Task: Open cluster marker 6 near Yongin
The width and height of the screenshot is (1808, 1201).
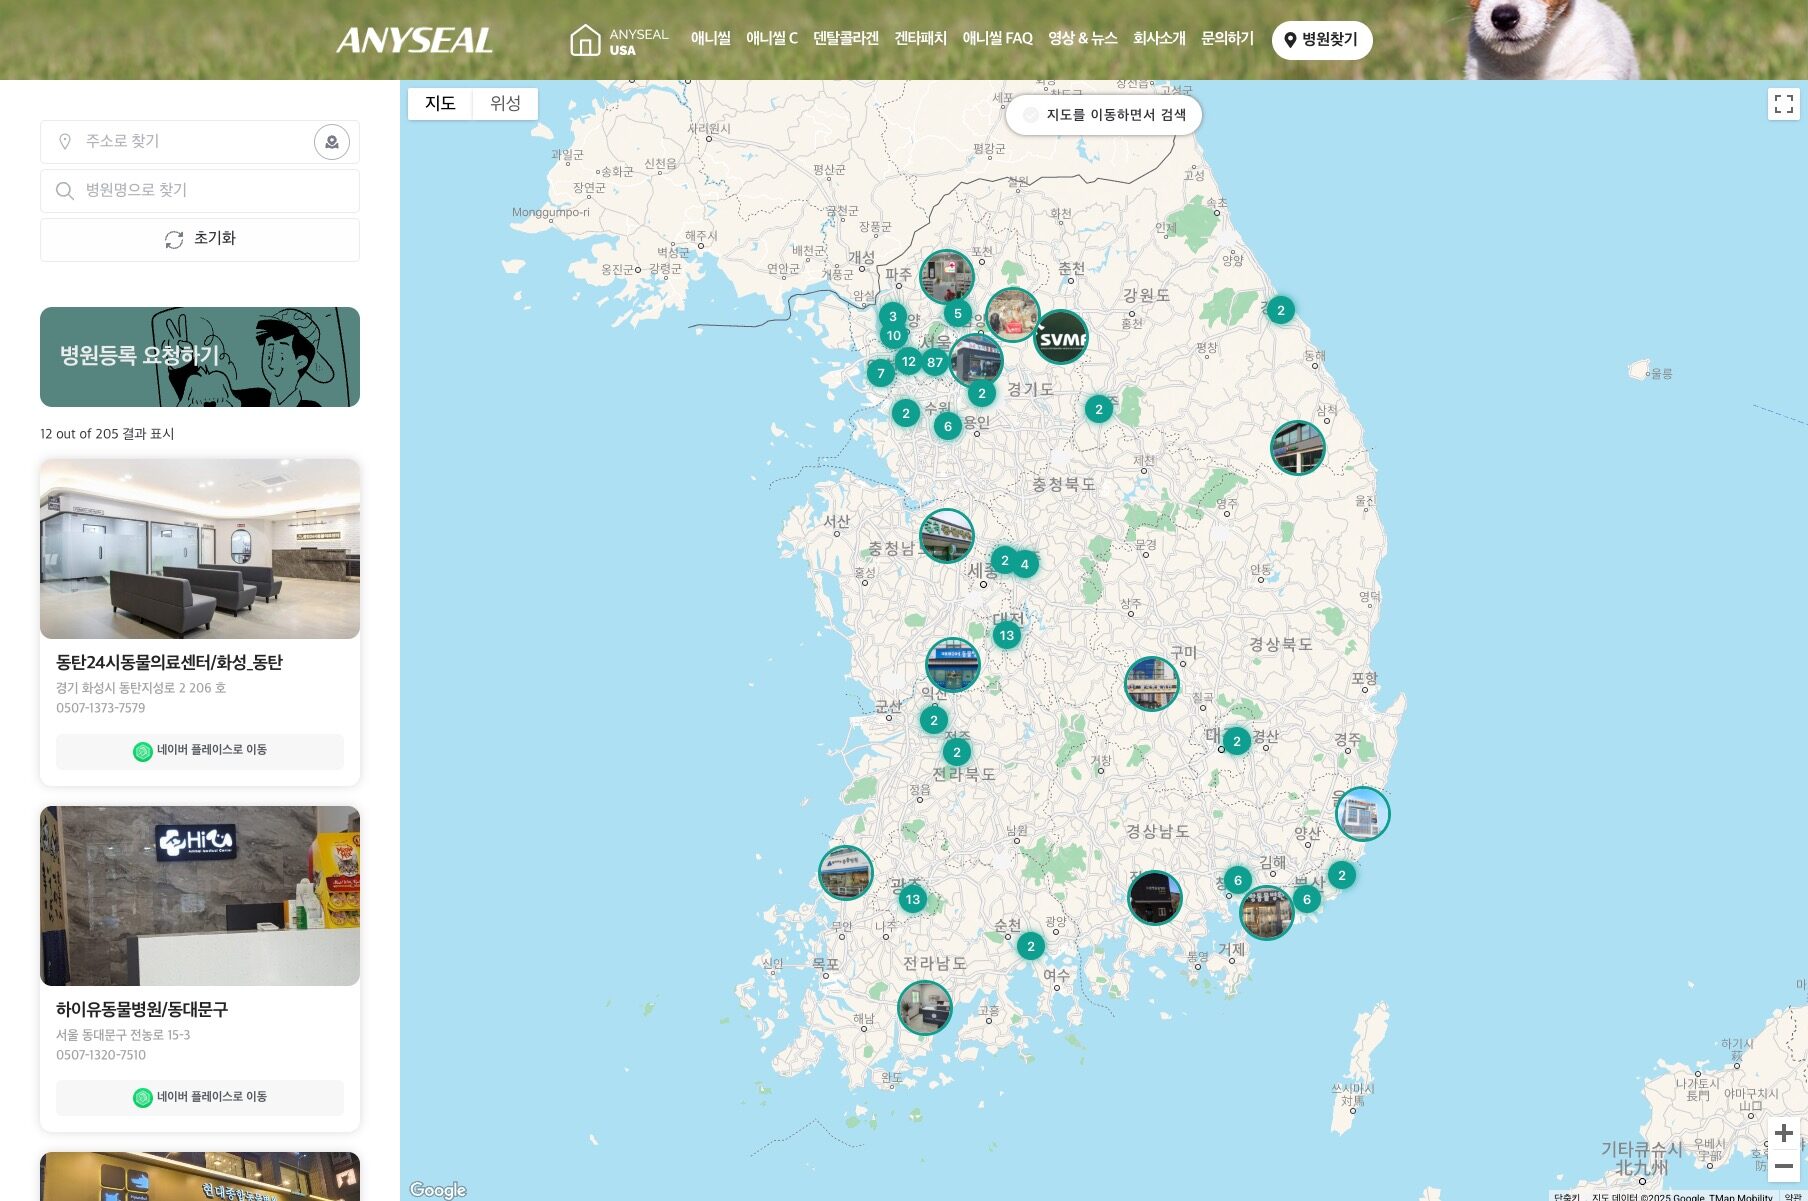Action: [947, 426]
